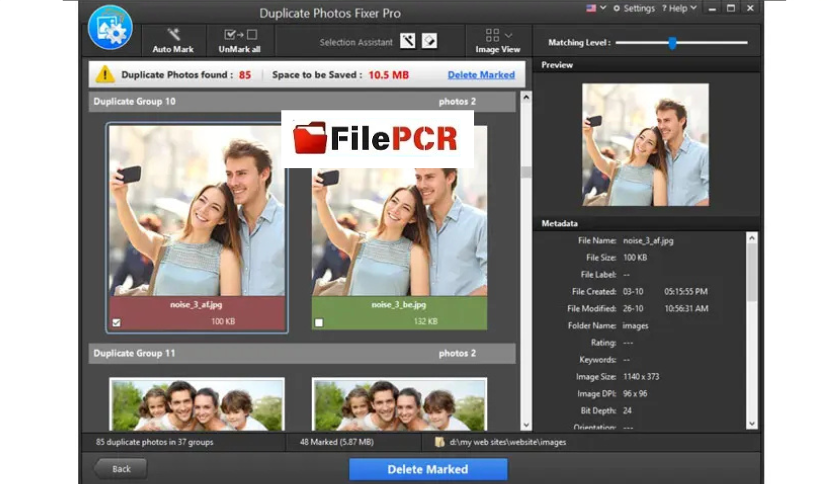
Task: Click '48 Marked (5.87 MB)' status text
Action: (x=336, y=442)
